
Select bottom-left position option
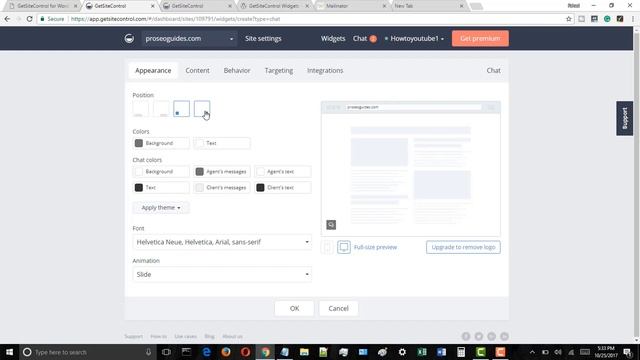(181, 109)
